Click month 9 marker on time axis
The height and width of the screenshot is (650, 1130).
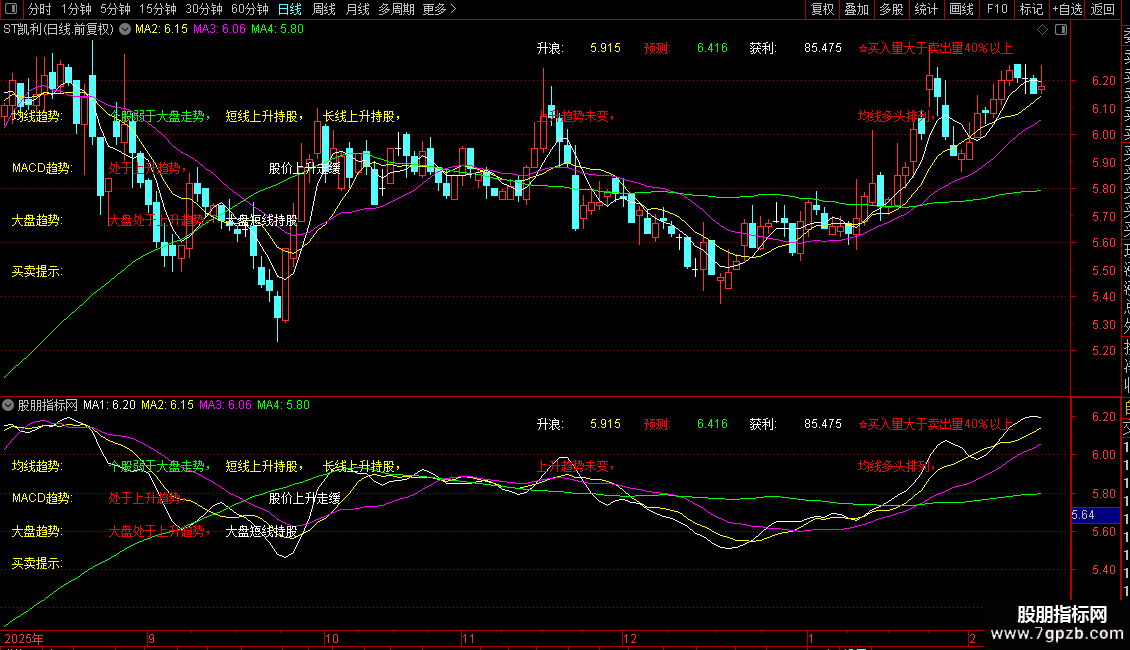click(151, 638)
